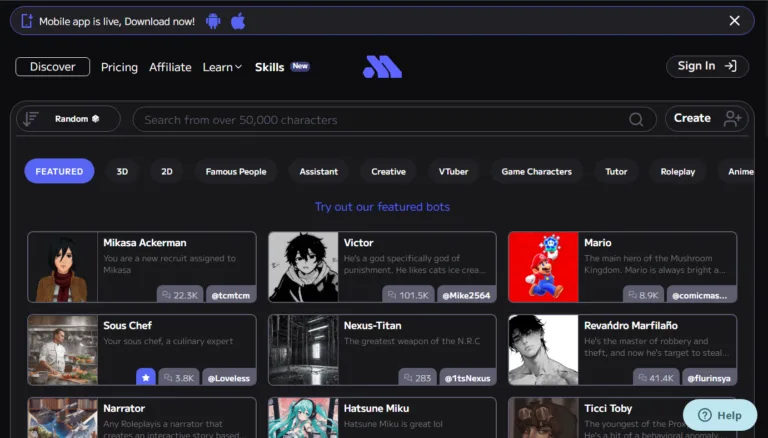Open Mikasa Ackerman character thumbnail
The width and height of the screenshot is (768, 438).
click(x=63, y=267)
